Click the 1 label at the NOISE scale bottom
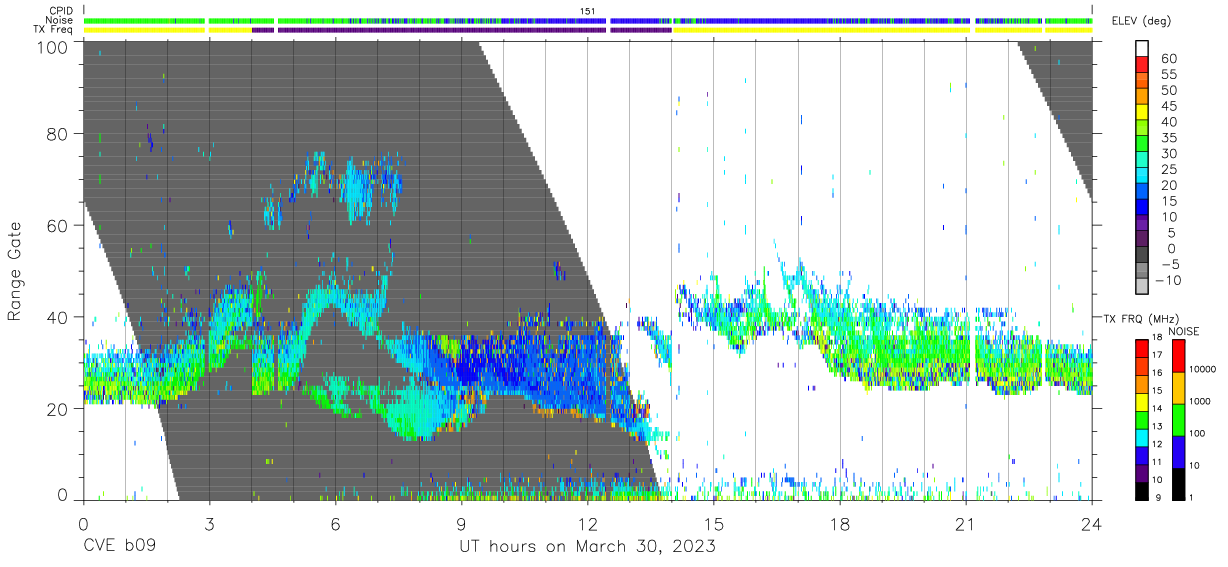 [1192, 497]
